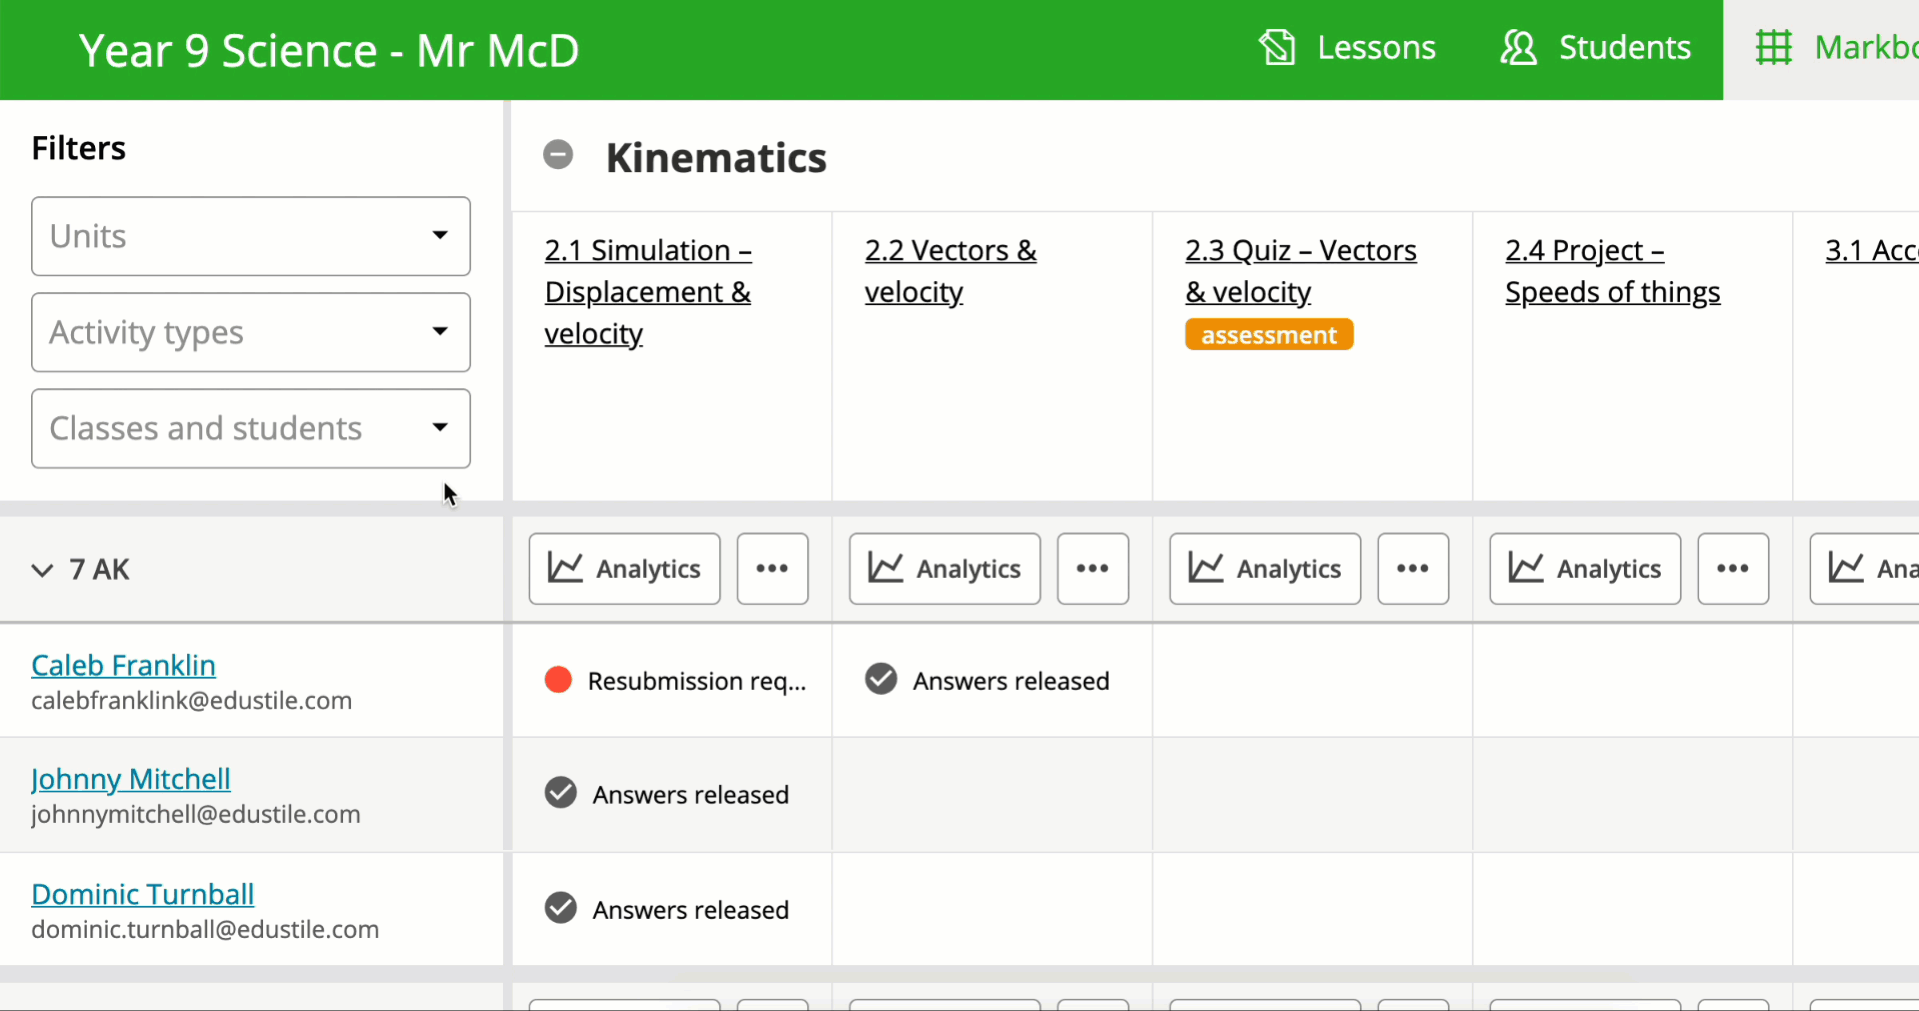
Task: Open more options for 2.3 Quiz
Action: click(x=1413, y=569)
